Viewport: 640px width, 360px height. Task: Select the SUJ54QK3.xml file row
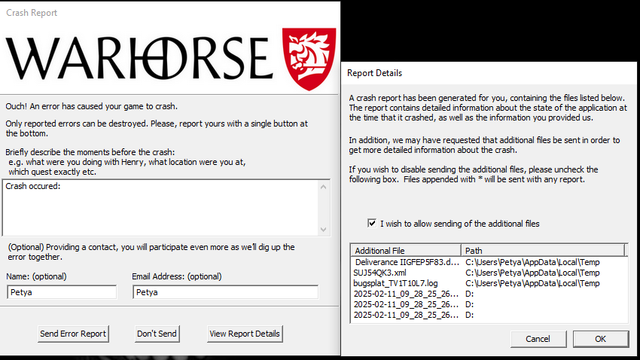point(489,273)
